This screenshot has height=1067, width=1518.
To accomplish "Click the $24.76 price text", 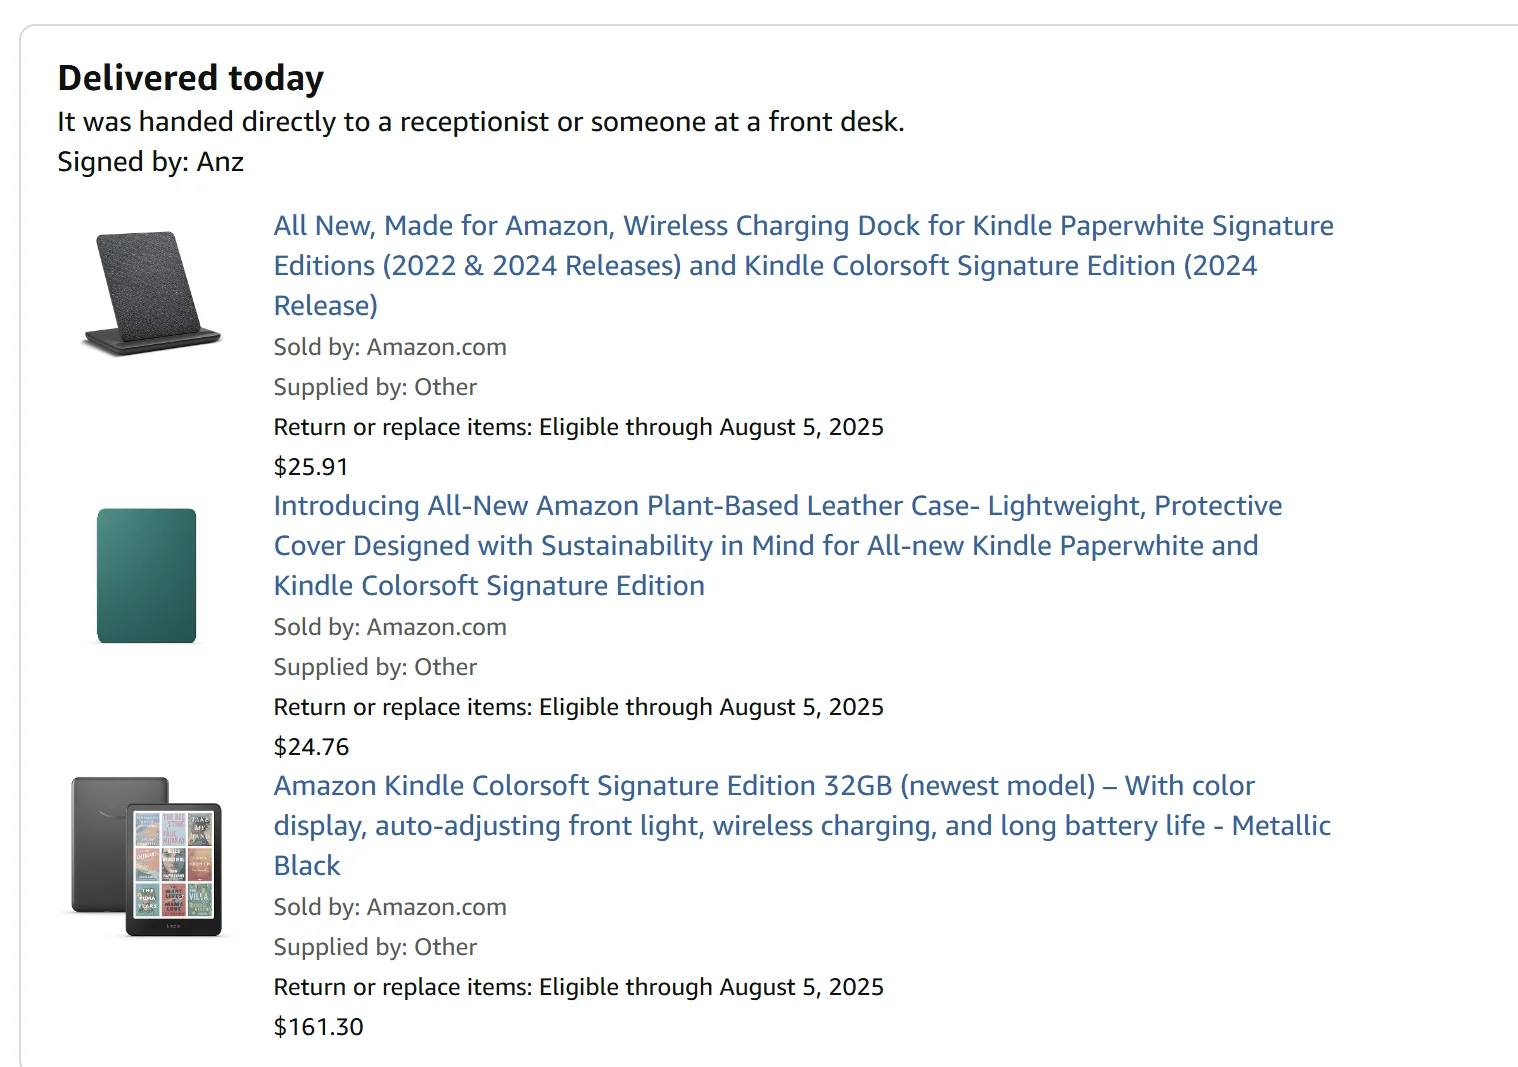I will [x=312, y=747].
